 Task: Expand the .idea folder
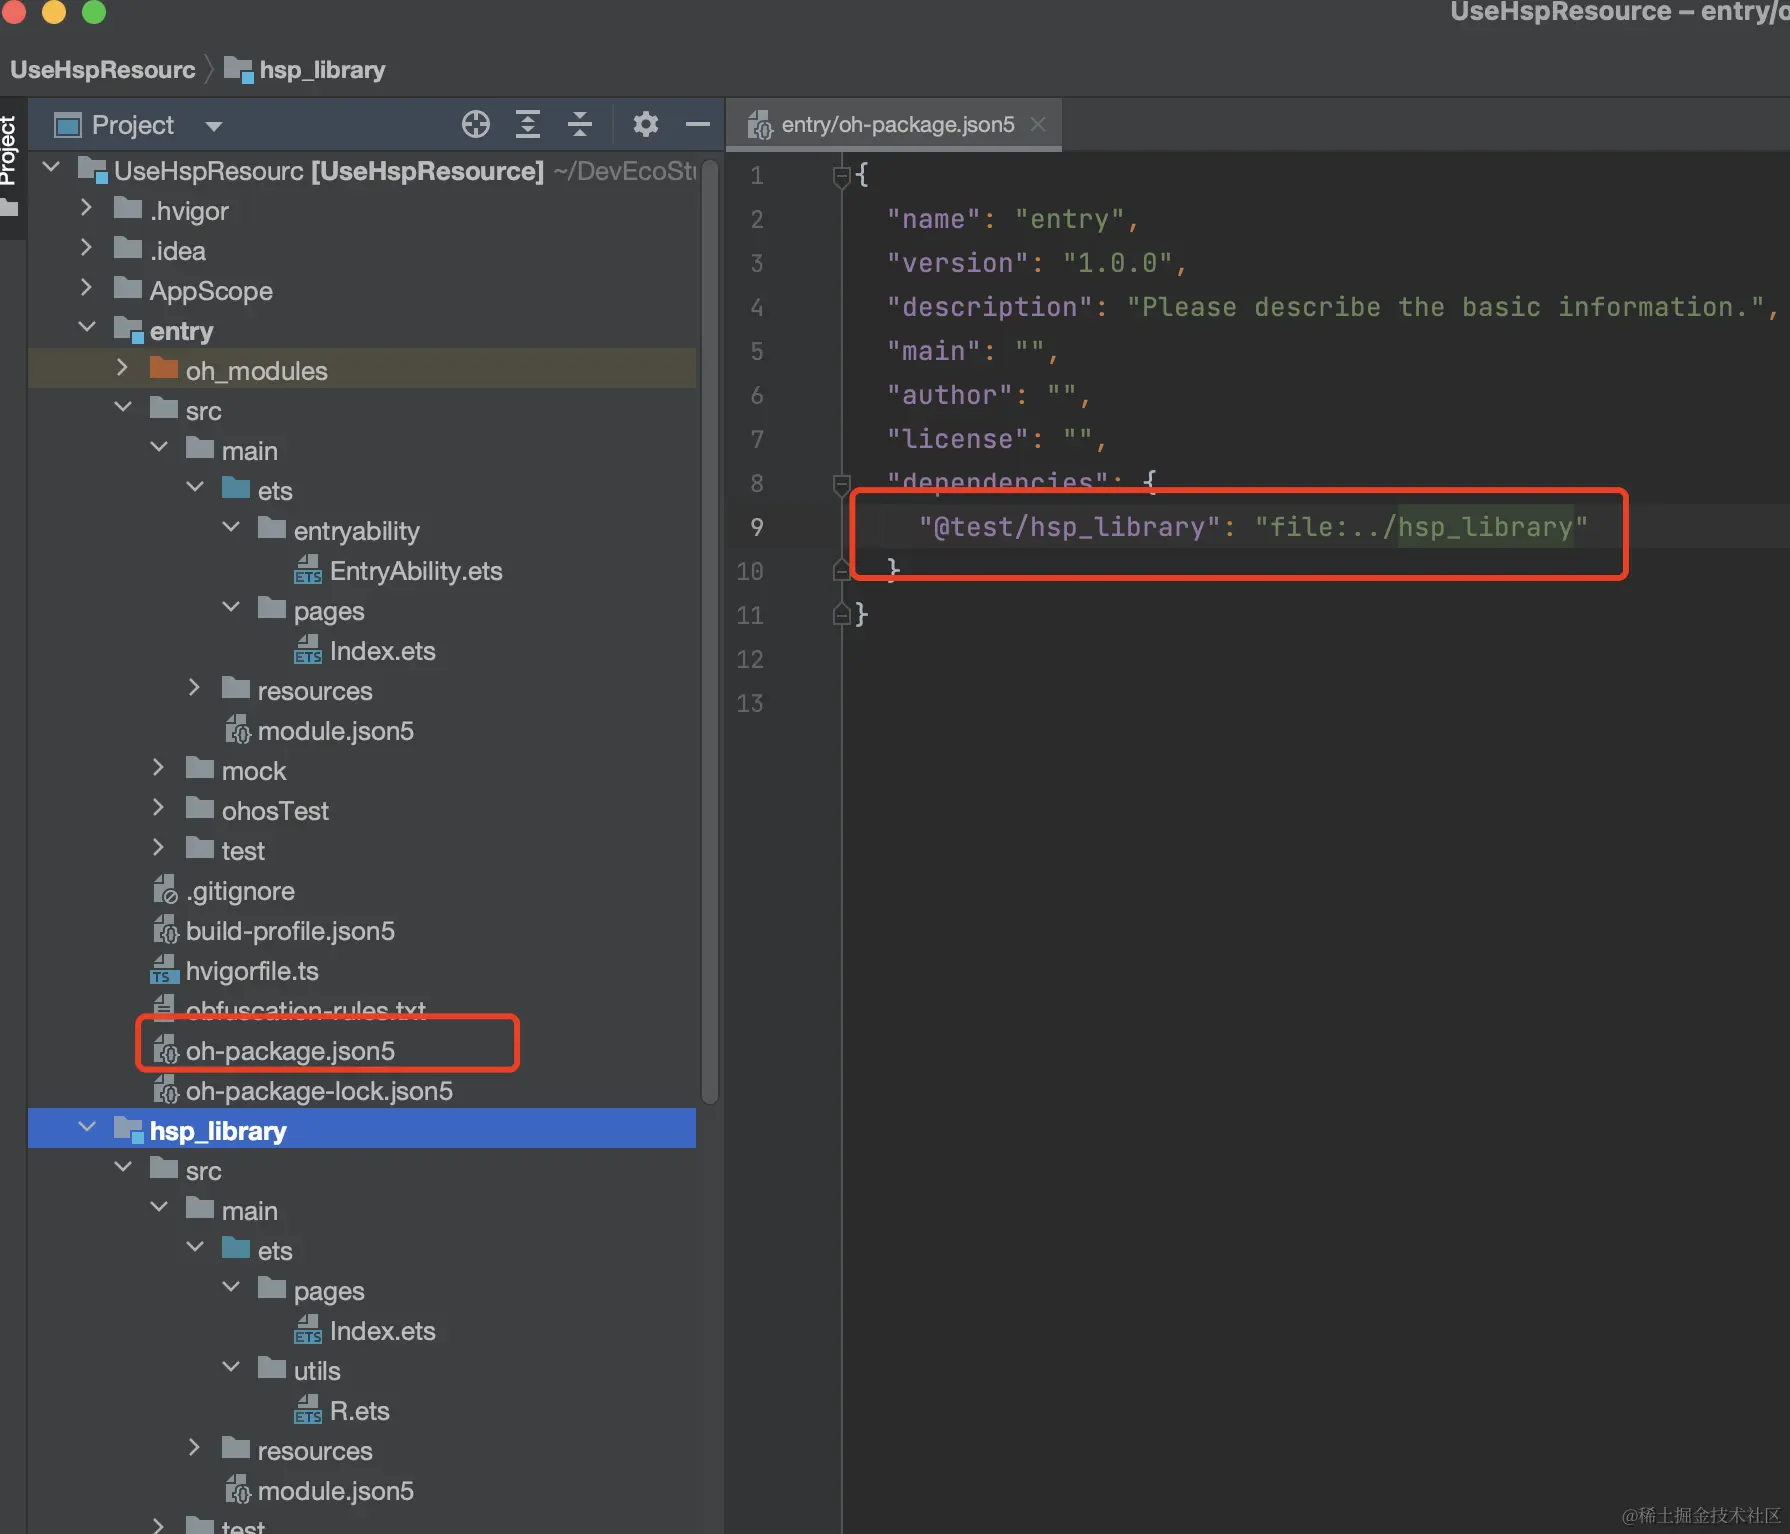click(87, 248)
